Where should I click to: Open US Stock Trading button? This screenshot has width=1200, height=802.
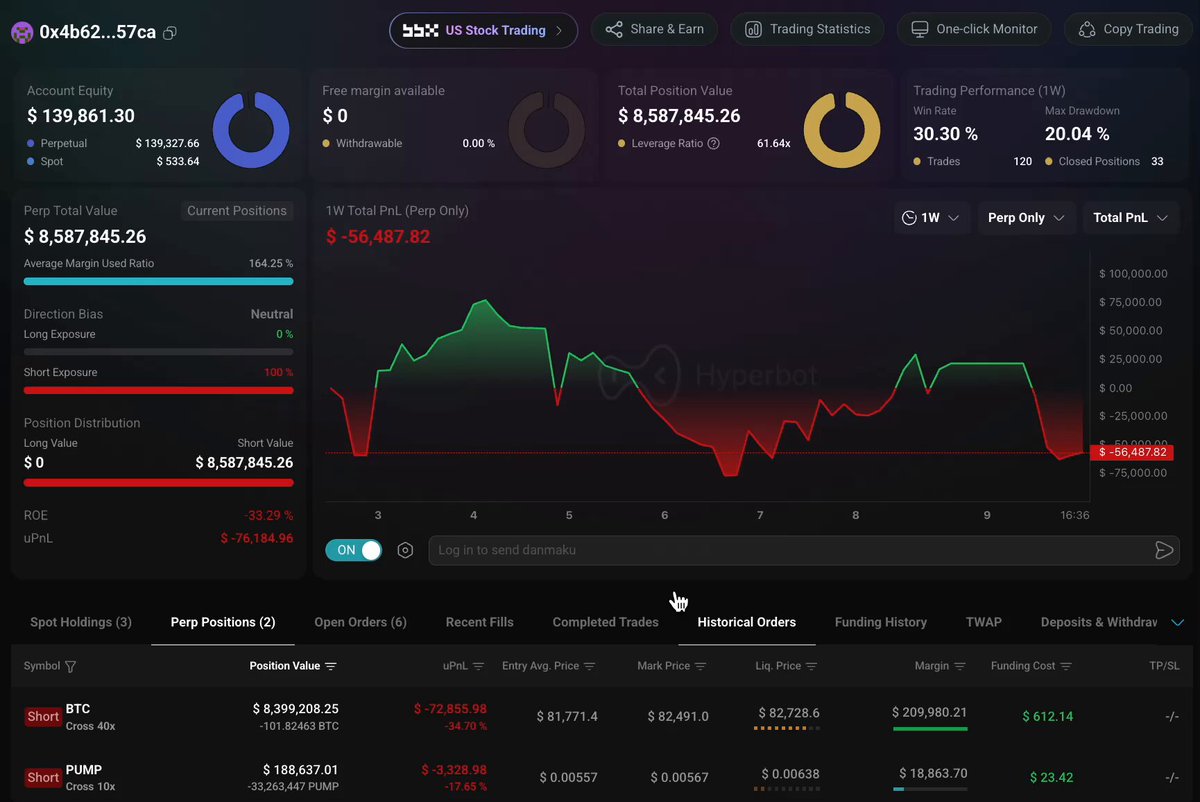click(x=484, y=30)
